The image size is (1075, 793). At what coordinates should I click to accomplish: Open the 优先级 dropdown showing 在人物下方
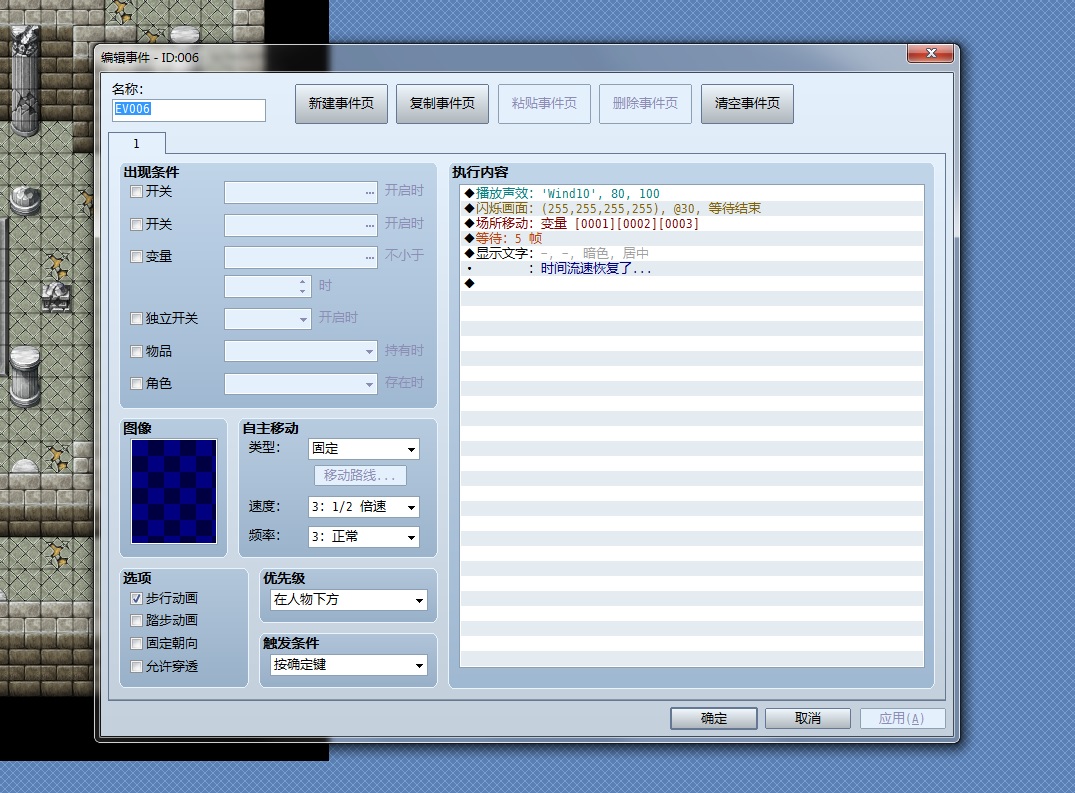pos(349,600)
